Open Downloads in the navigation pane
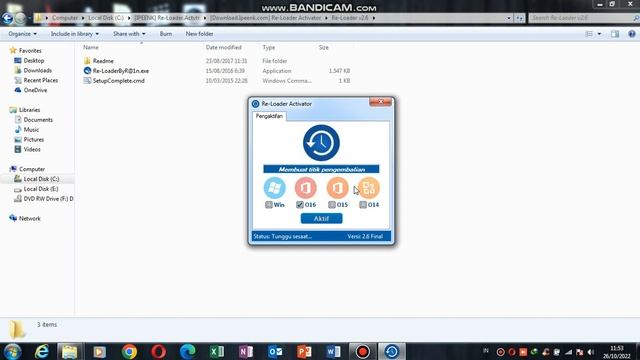This screenshot has height=360, width=640. pos(38,70)
